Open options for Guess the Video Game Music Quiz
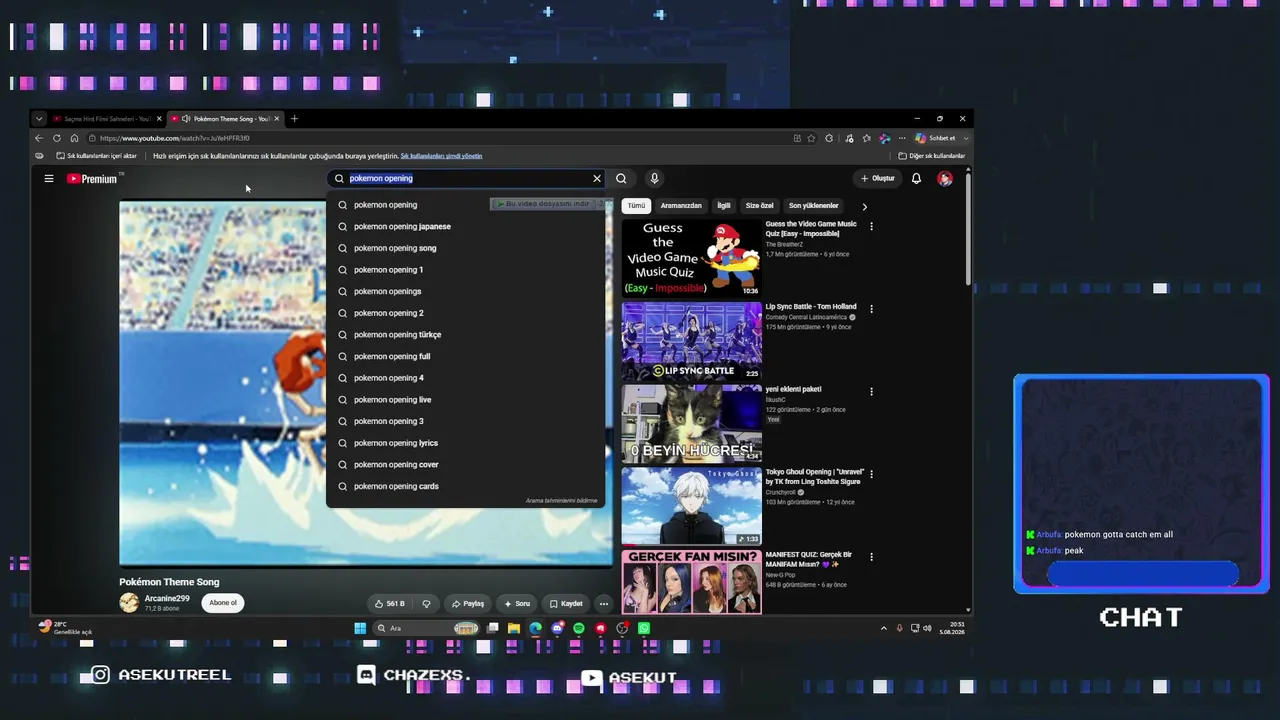 [x=871, y=226]
